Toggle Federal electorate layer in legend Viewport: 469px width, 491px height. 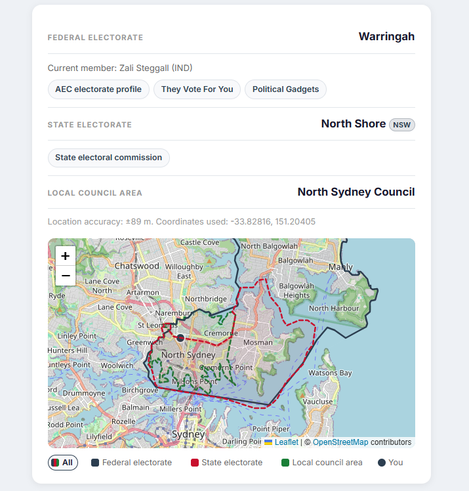coord(132,463)
